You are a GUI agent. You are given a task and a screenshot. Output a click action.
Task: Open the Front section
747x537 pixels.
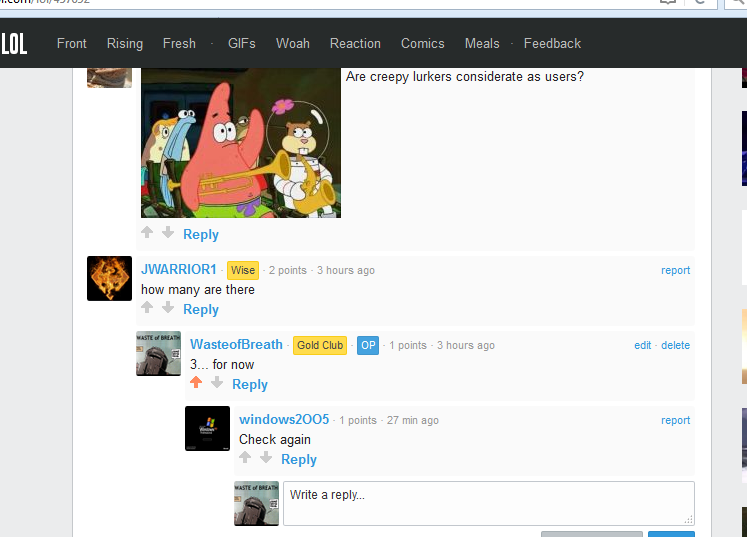[x=71, y=43]
